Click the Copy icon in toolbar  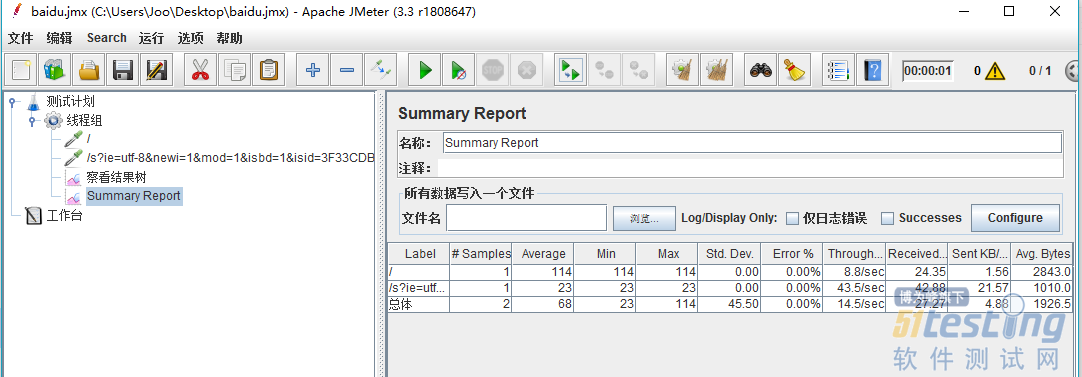(235, 70)
